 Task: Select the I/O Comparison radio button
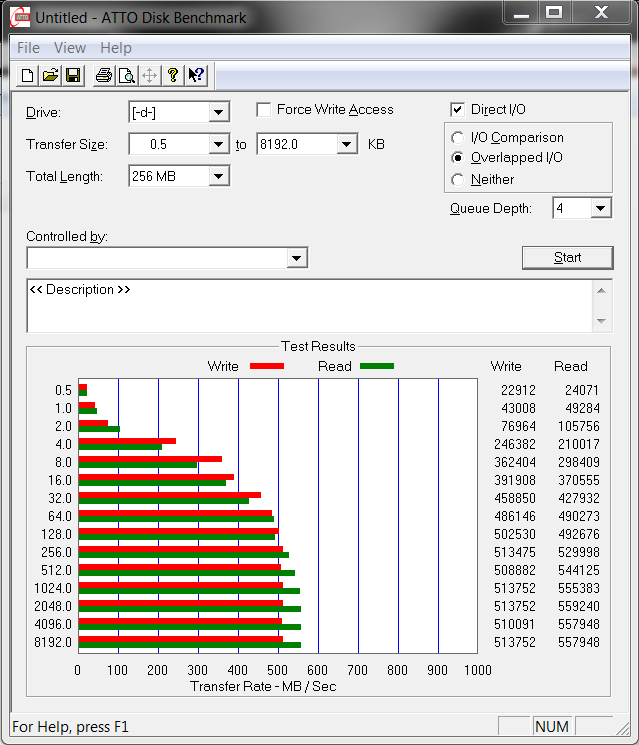458,138
